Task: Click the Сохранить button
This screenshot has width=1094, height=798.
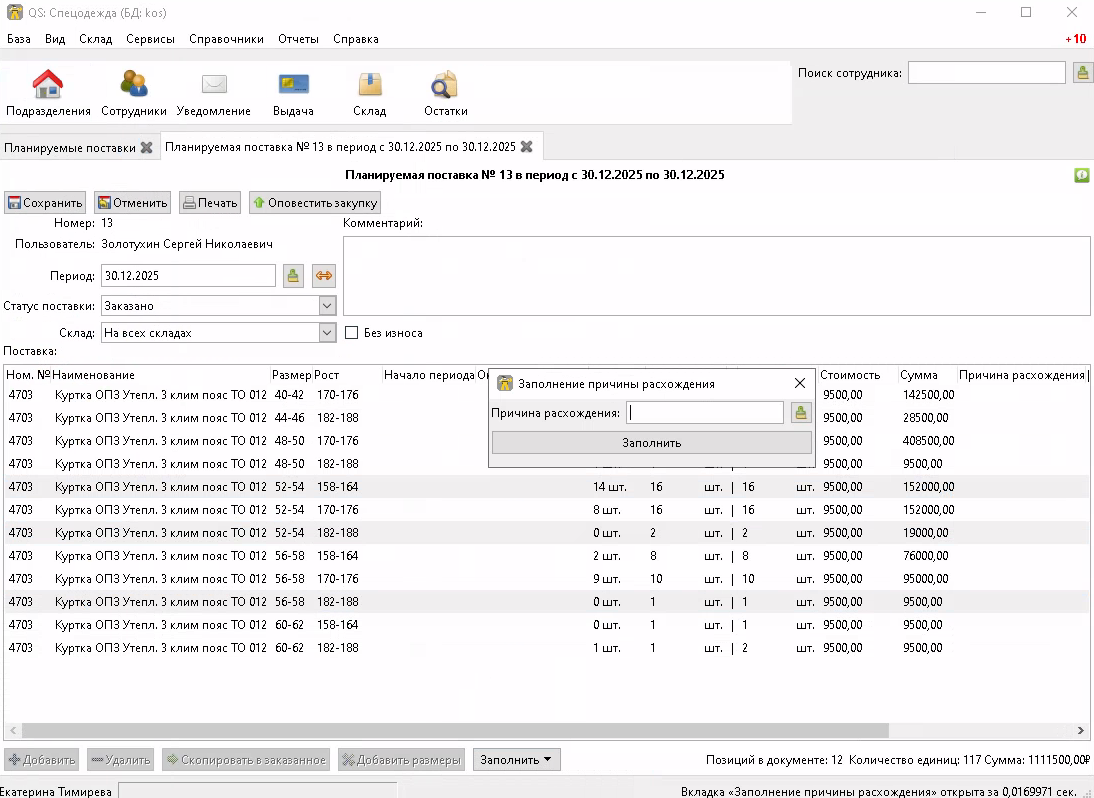Action: pos(45,203)
